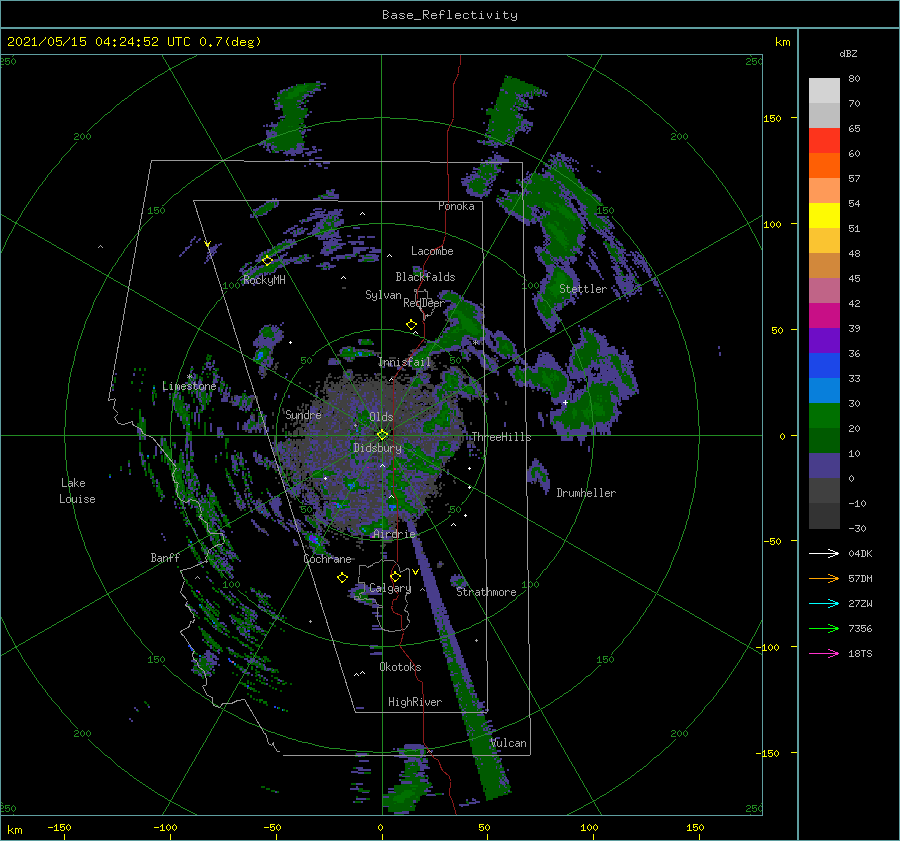Click the Olds town label
The image size is (900, 841).
click(x=381, y=417)
